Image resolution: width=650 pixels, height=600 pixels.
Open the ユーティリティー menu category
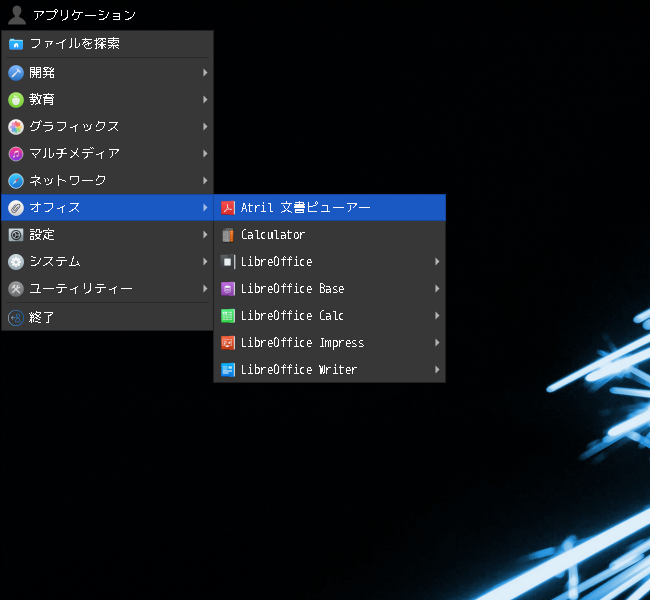(107, 289)
